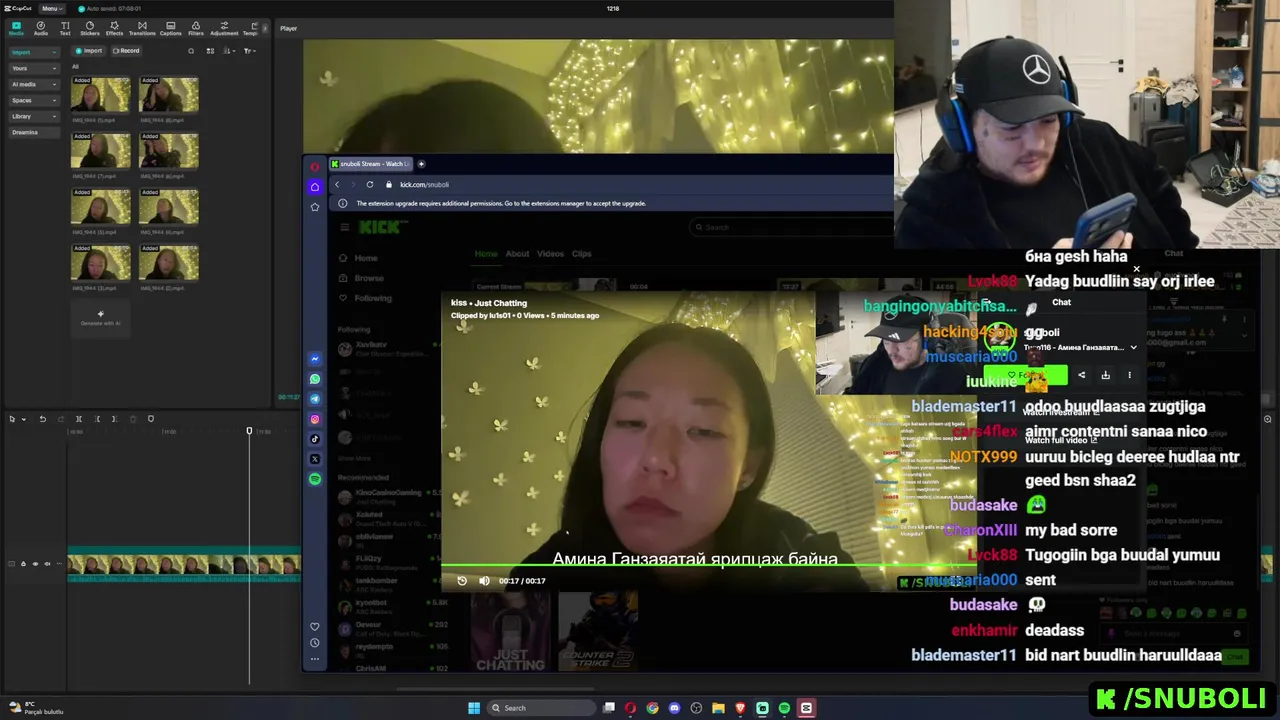1280x720 pixels.
Task: Click the Windows Start button
Action: click(474, 708)
